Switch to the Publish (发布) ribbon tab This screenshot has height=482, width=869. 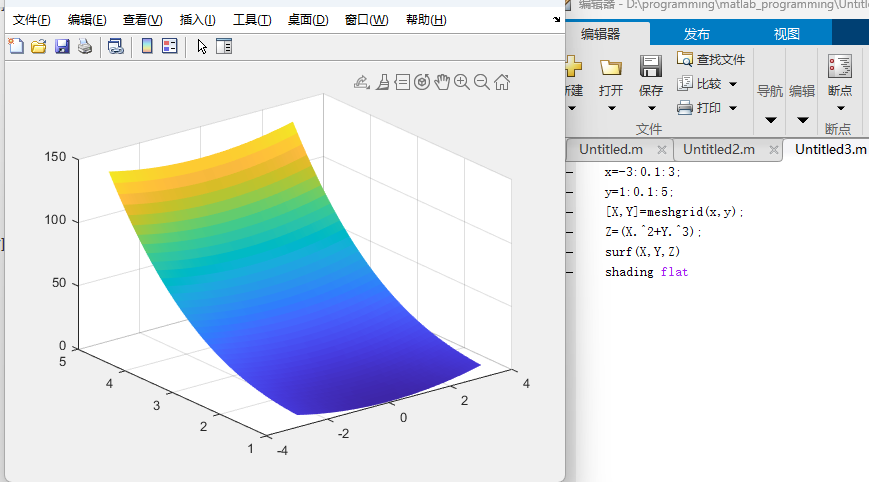coord(697,34)
